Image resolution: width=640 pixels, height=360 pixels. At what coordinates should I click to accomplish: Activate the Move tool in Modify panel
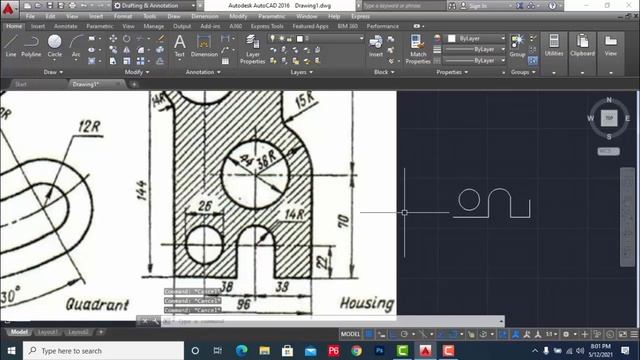[113, 38]
